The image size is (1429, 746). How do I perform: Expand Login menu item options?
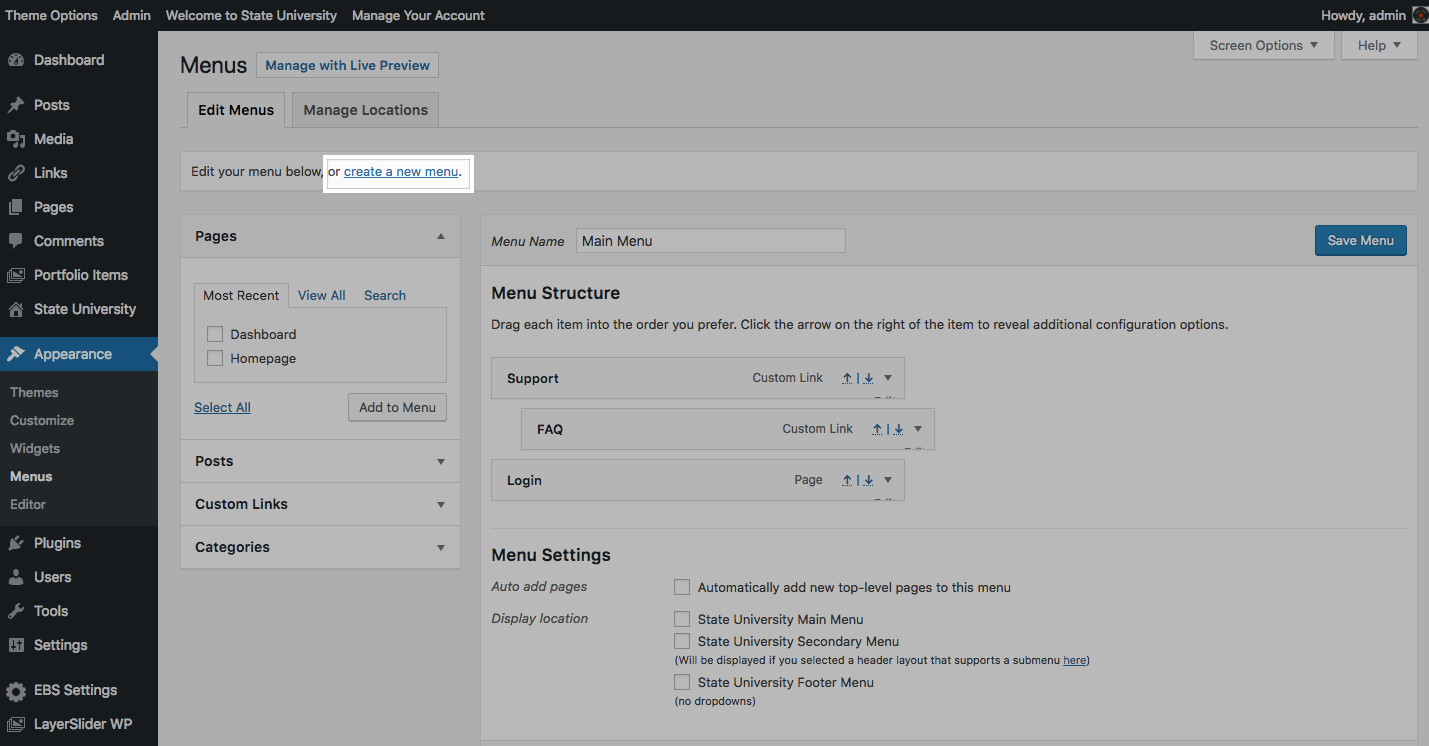click(x=888, y=480)
